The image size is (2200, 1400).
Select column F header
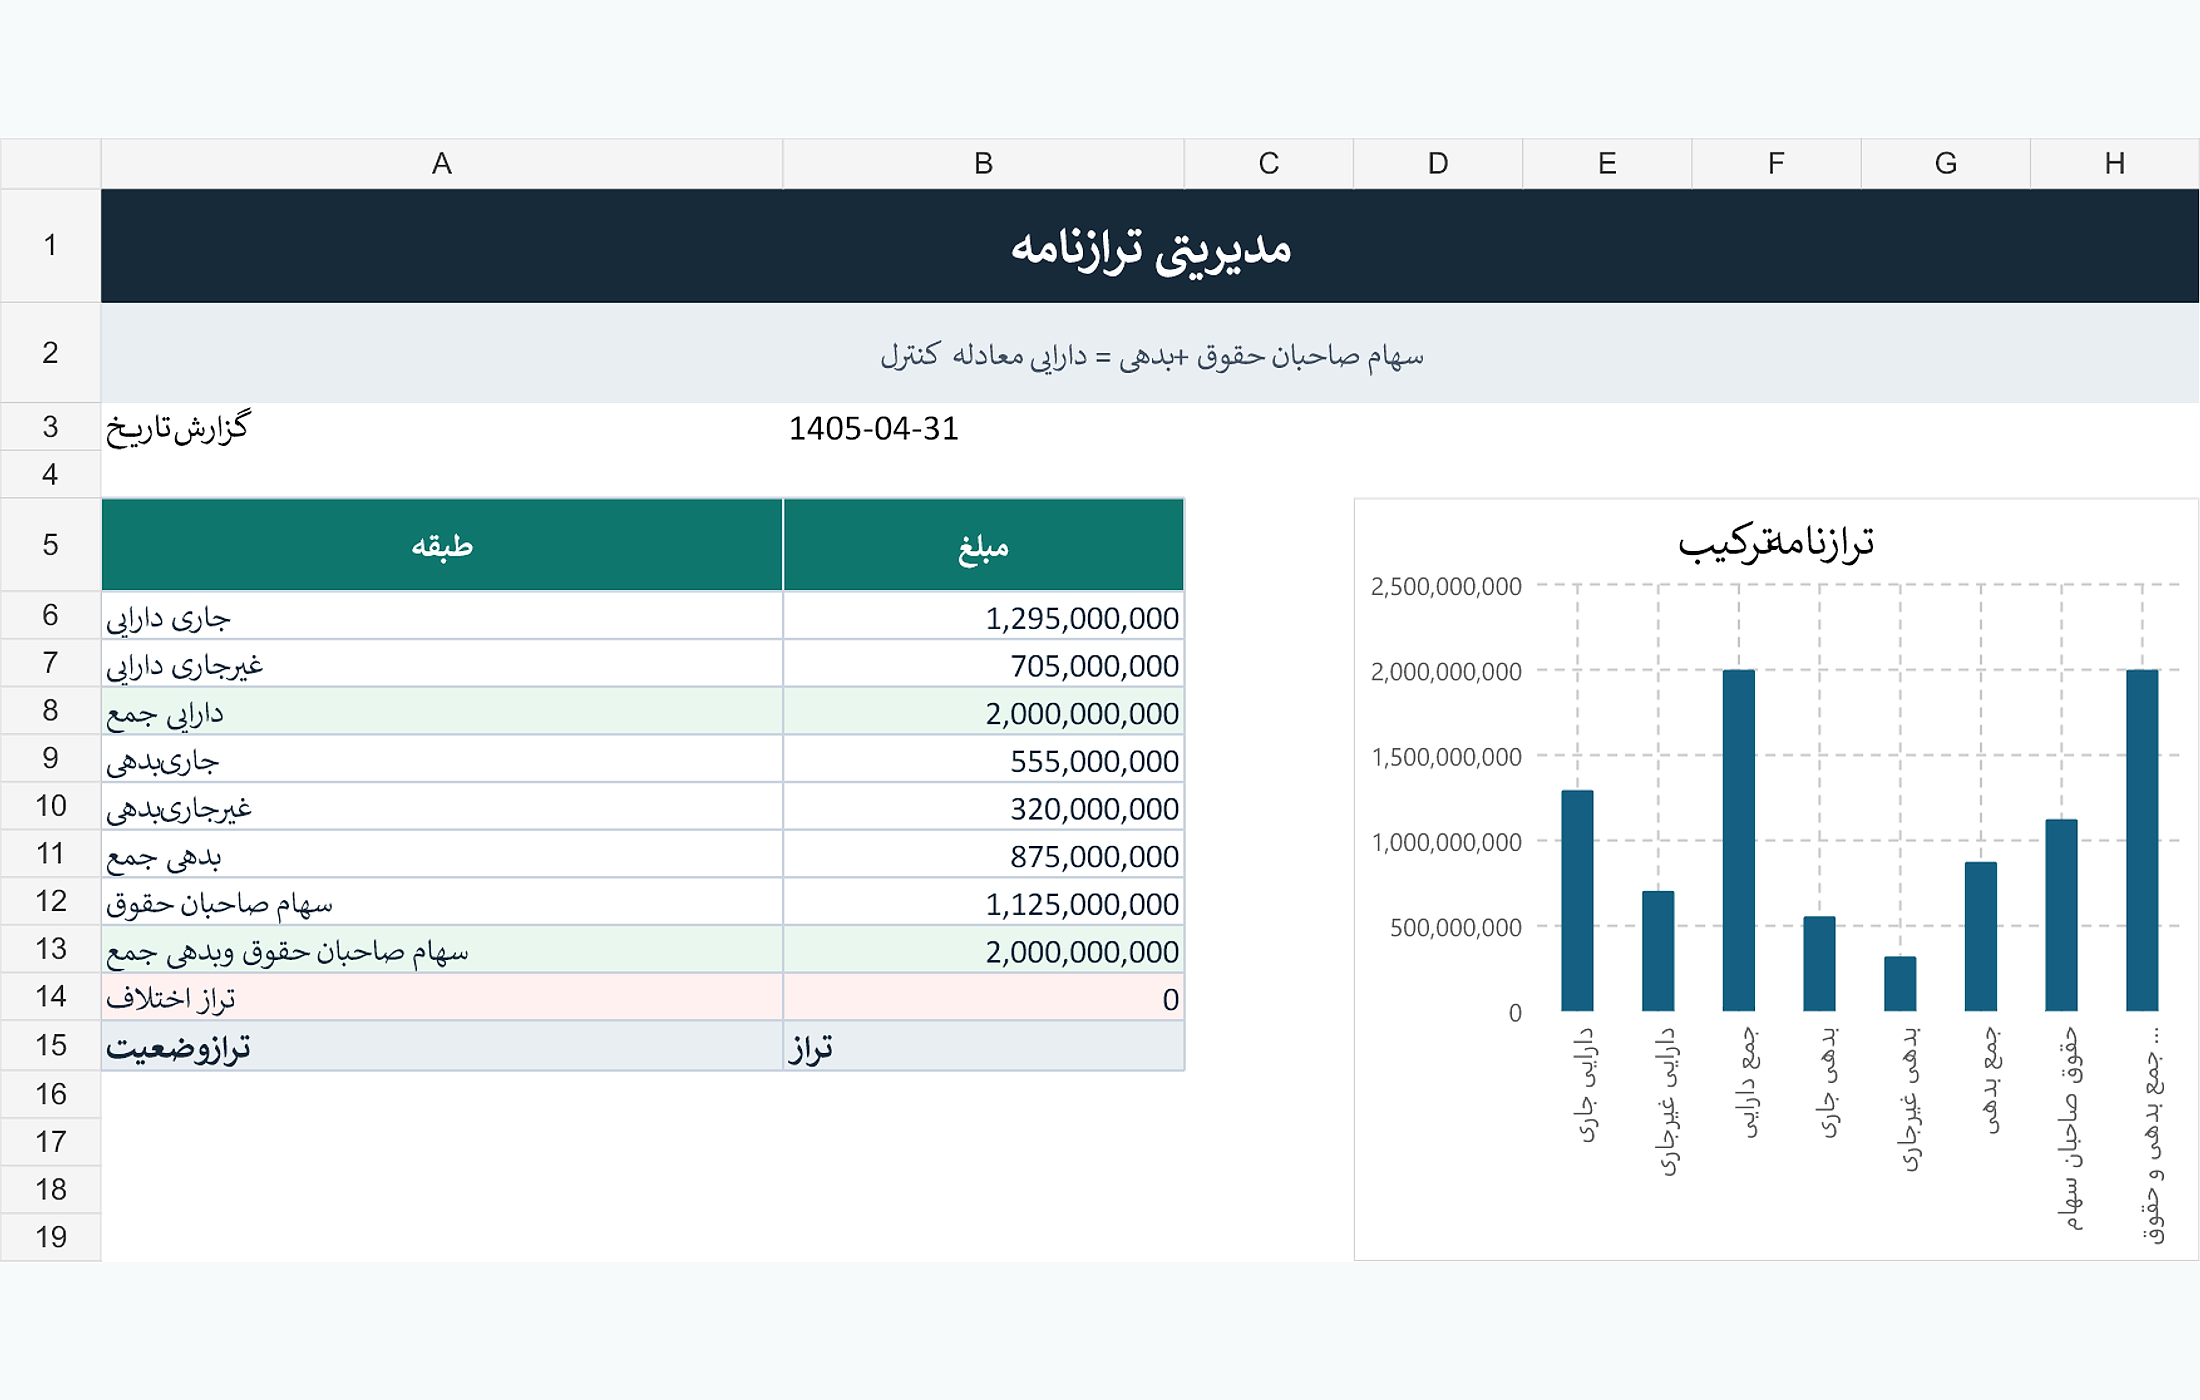[x=1775, y=163]
